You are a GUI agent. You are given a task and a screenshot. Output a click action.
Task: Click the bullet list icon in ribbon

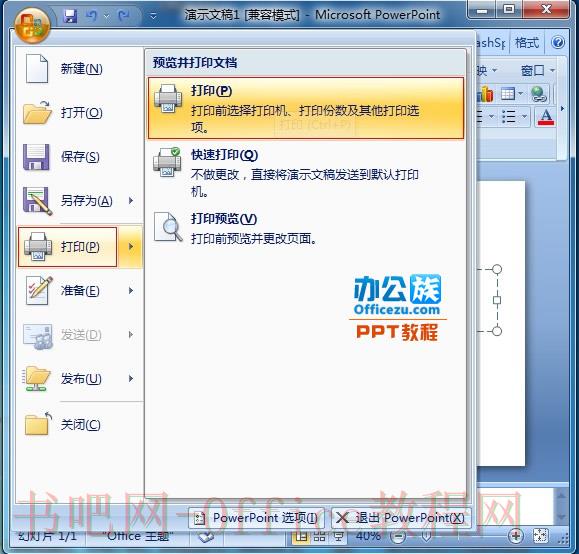click(508, 117)
